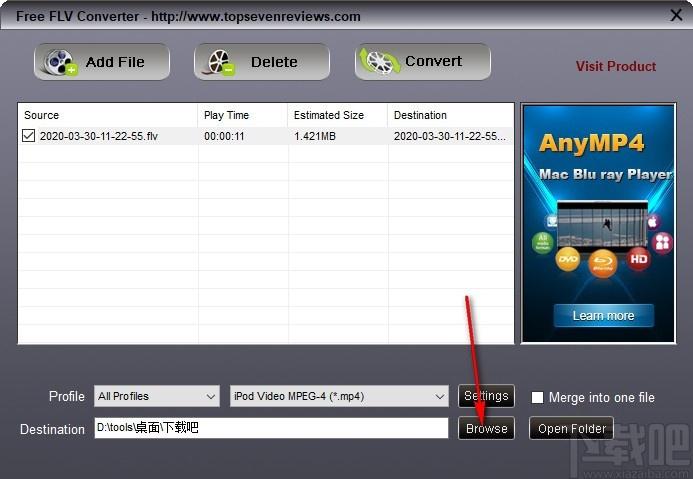Click the AnyMP4 ad banner title

click(x=591, y=143)
